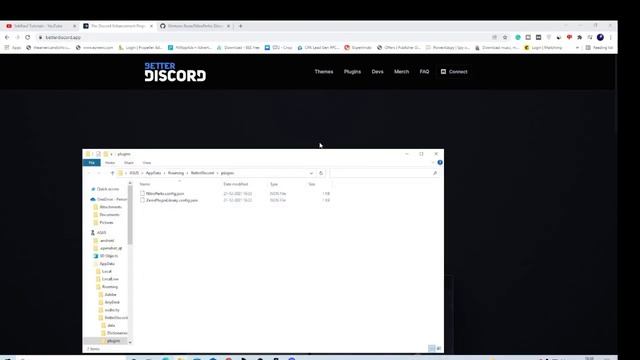
Task: Open the red speech bubble extension icon
Action: 569,37
